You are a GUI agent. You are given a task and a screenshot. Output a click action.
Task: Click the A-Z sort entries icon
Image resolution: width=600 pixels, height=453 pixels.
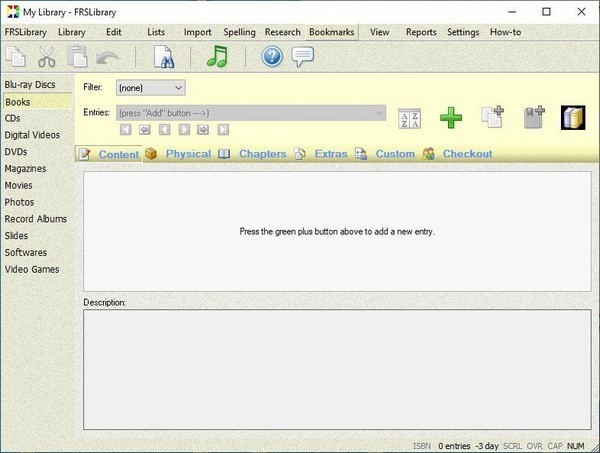(410, 117)
